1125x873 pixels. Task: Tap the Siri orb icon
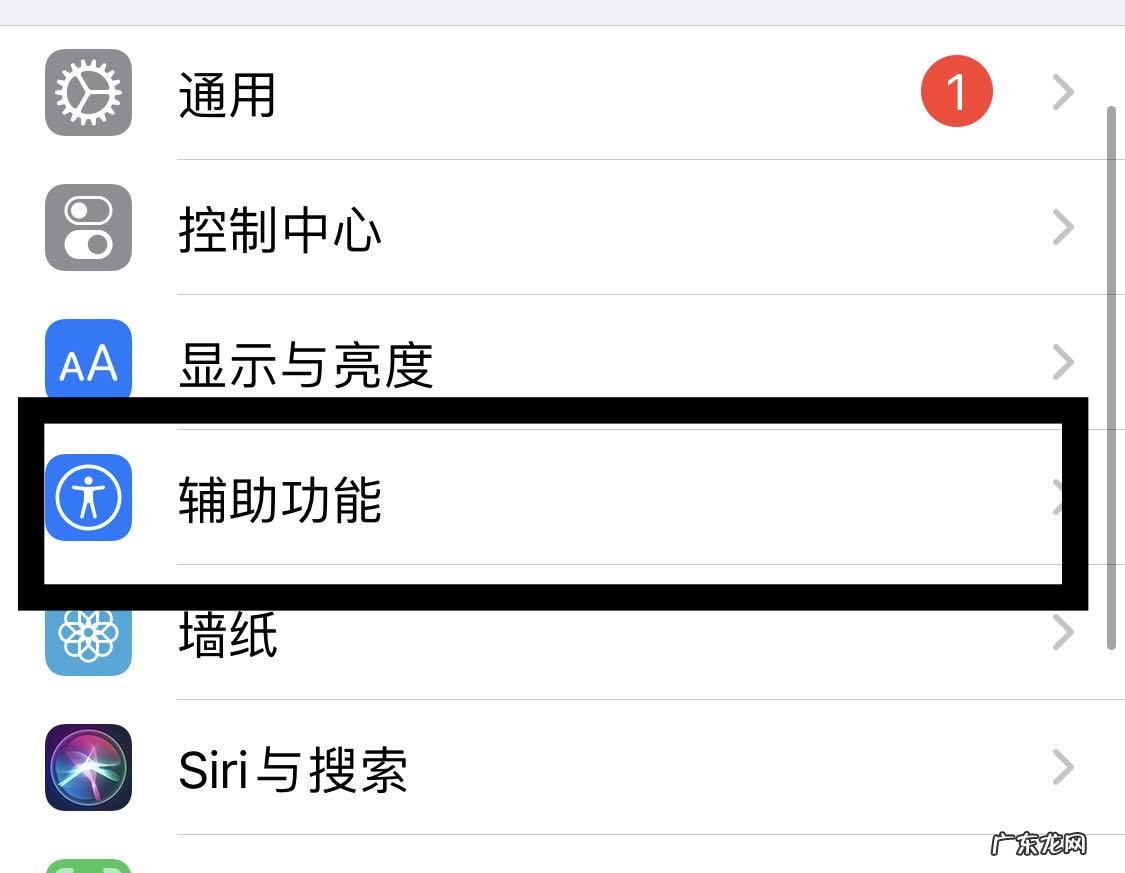point(88,768)
